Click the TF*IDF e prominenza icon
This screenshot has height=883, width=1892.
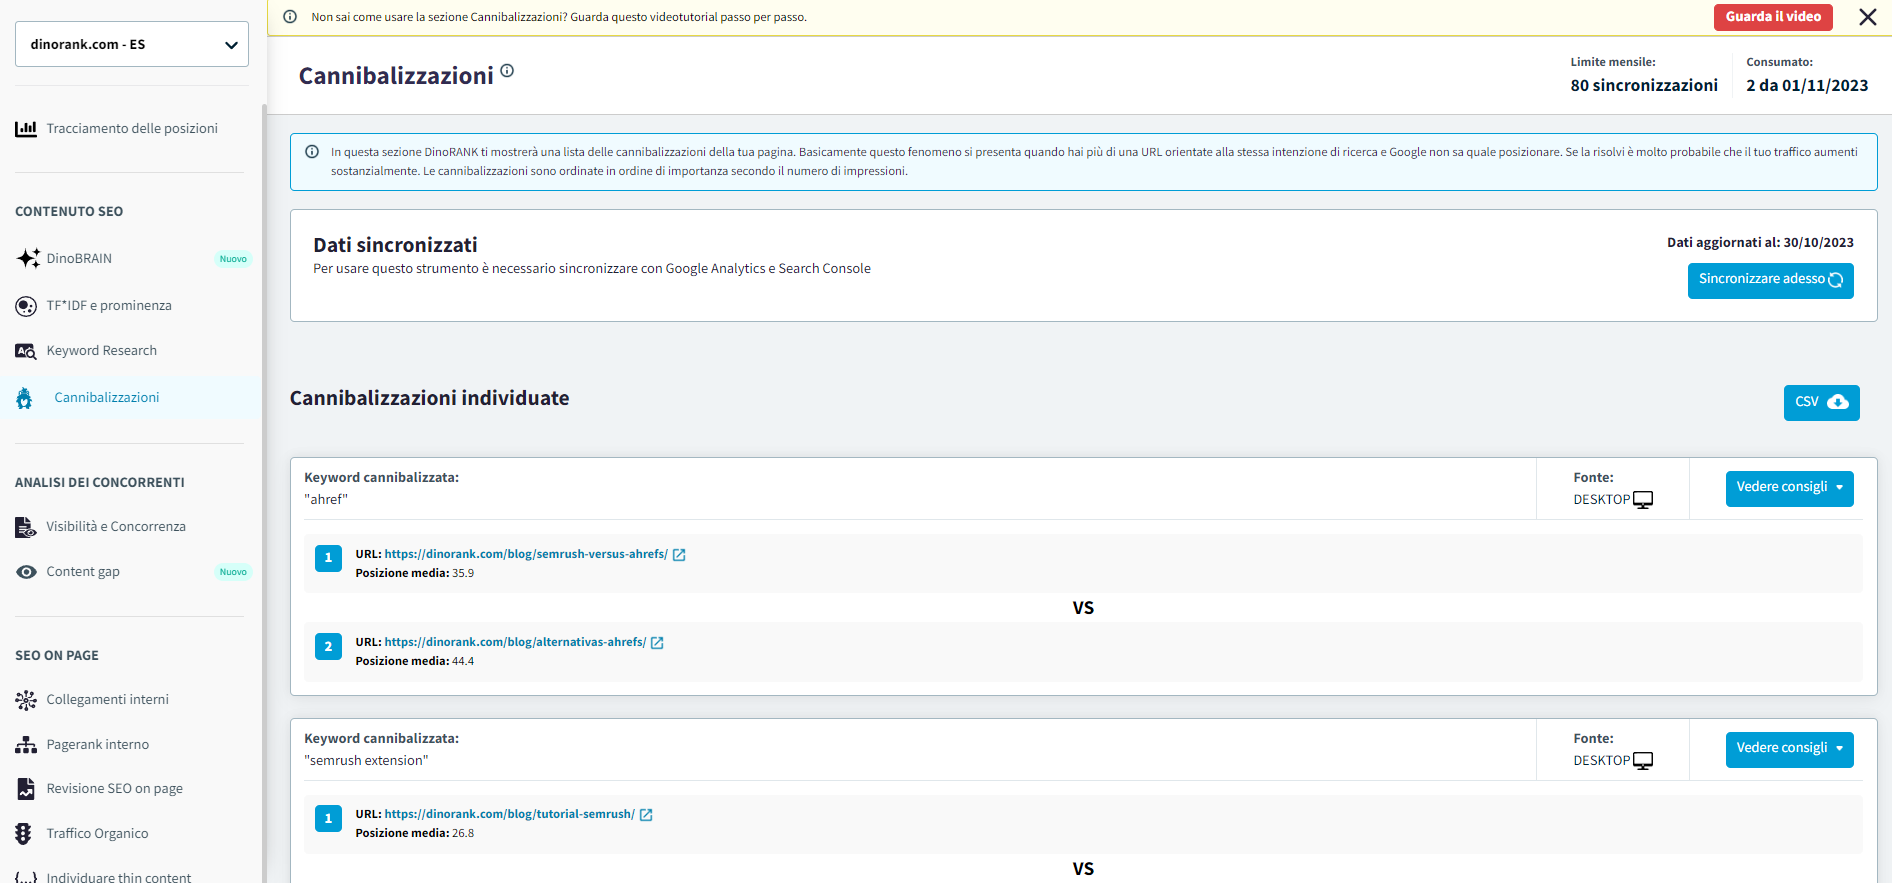(x=26, y=306)
